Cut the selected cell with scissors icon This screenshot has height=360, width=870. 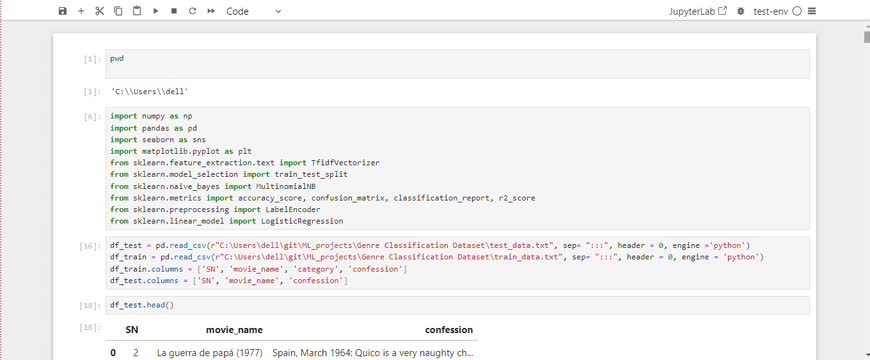(100, 11)
